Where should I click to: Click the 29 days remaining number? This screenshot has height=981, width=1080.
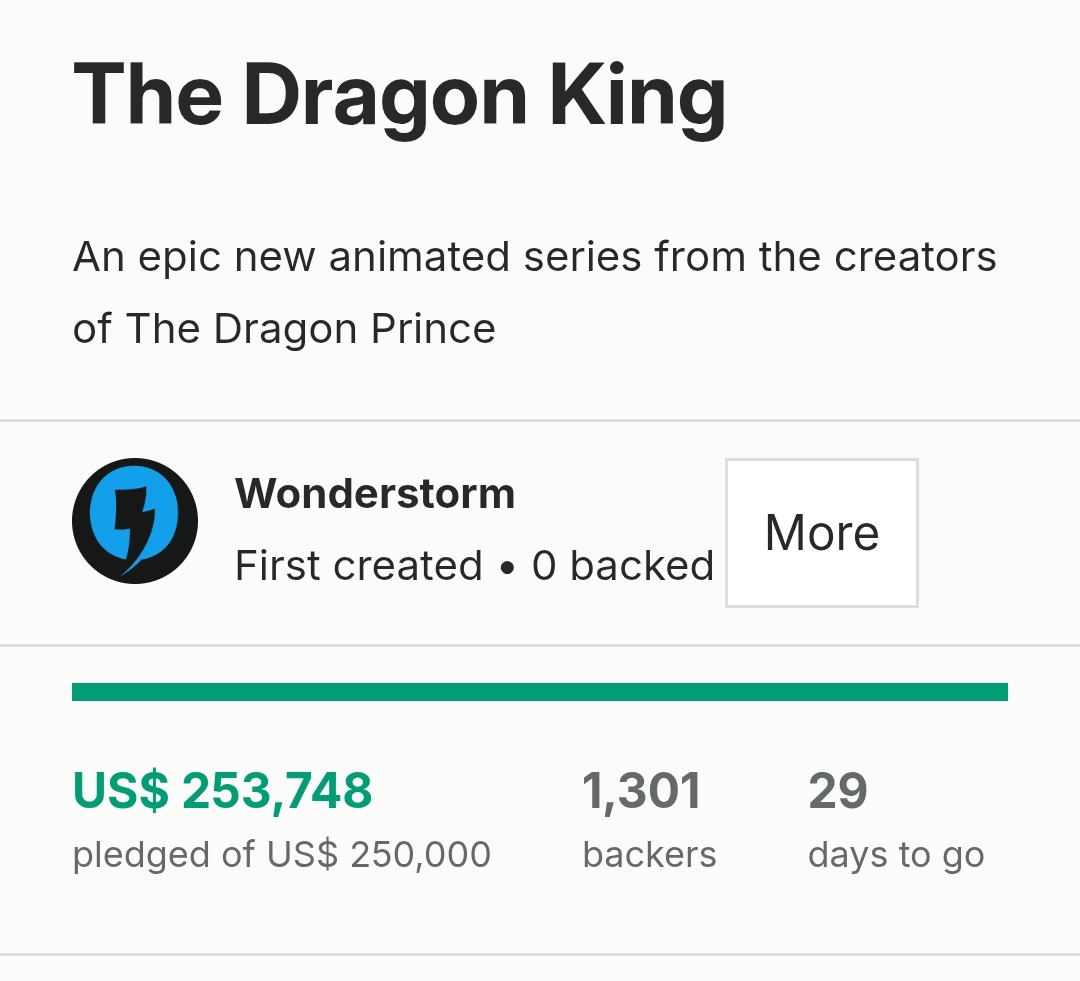coord(838,791)
